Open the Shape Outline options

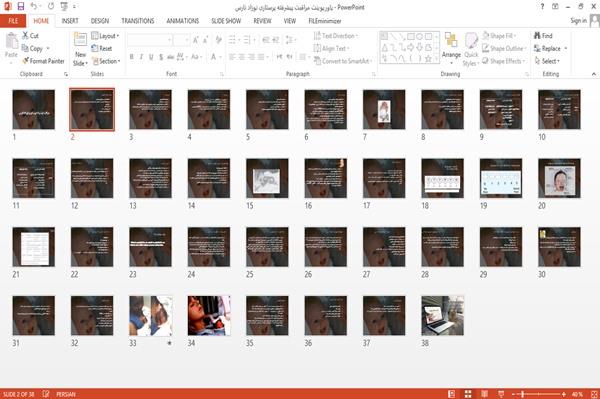tap(504, 48)
